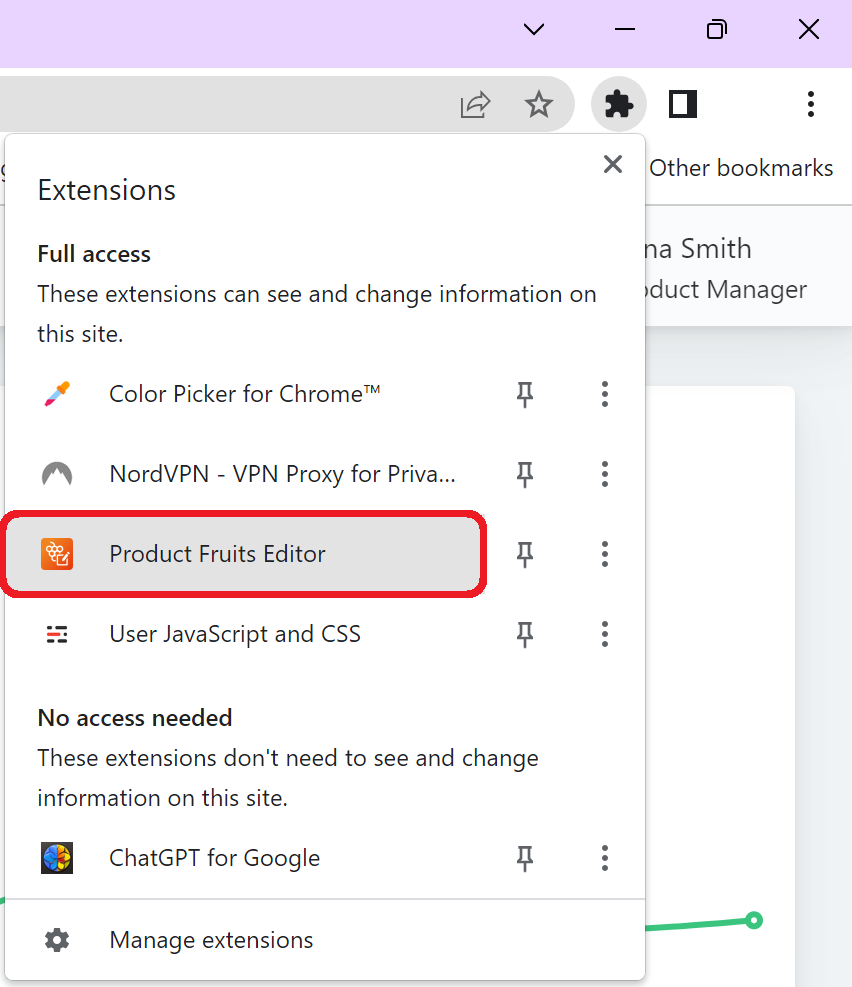Open the browser Extensions puzzle-piece icon
This screenshot has height=987, width=852.
pos(618,104)
